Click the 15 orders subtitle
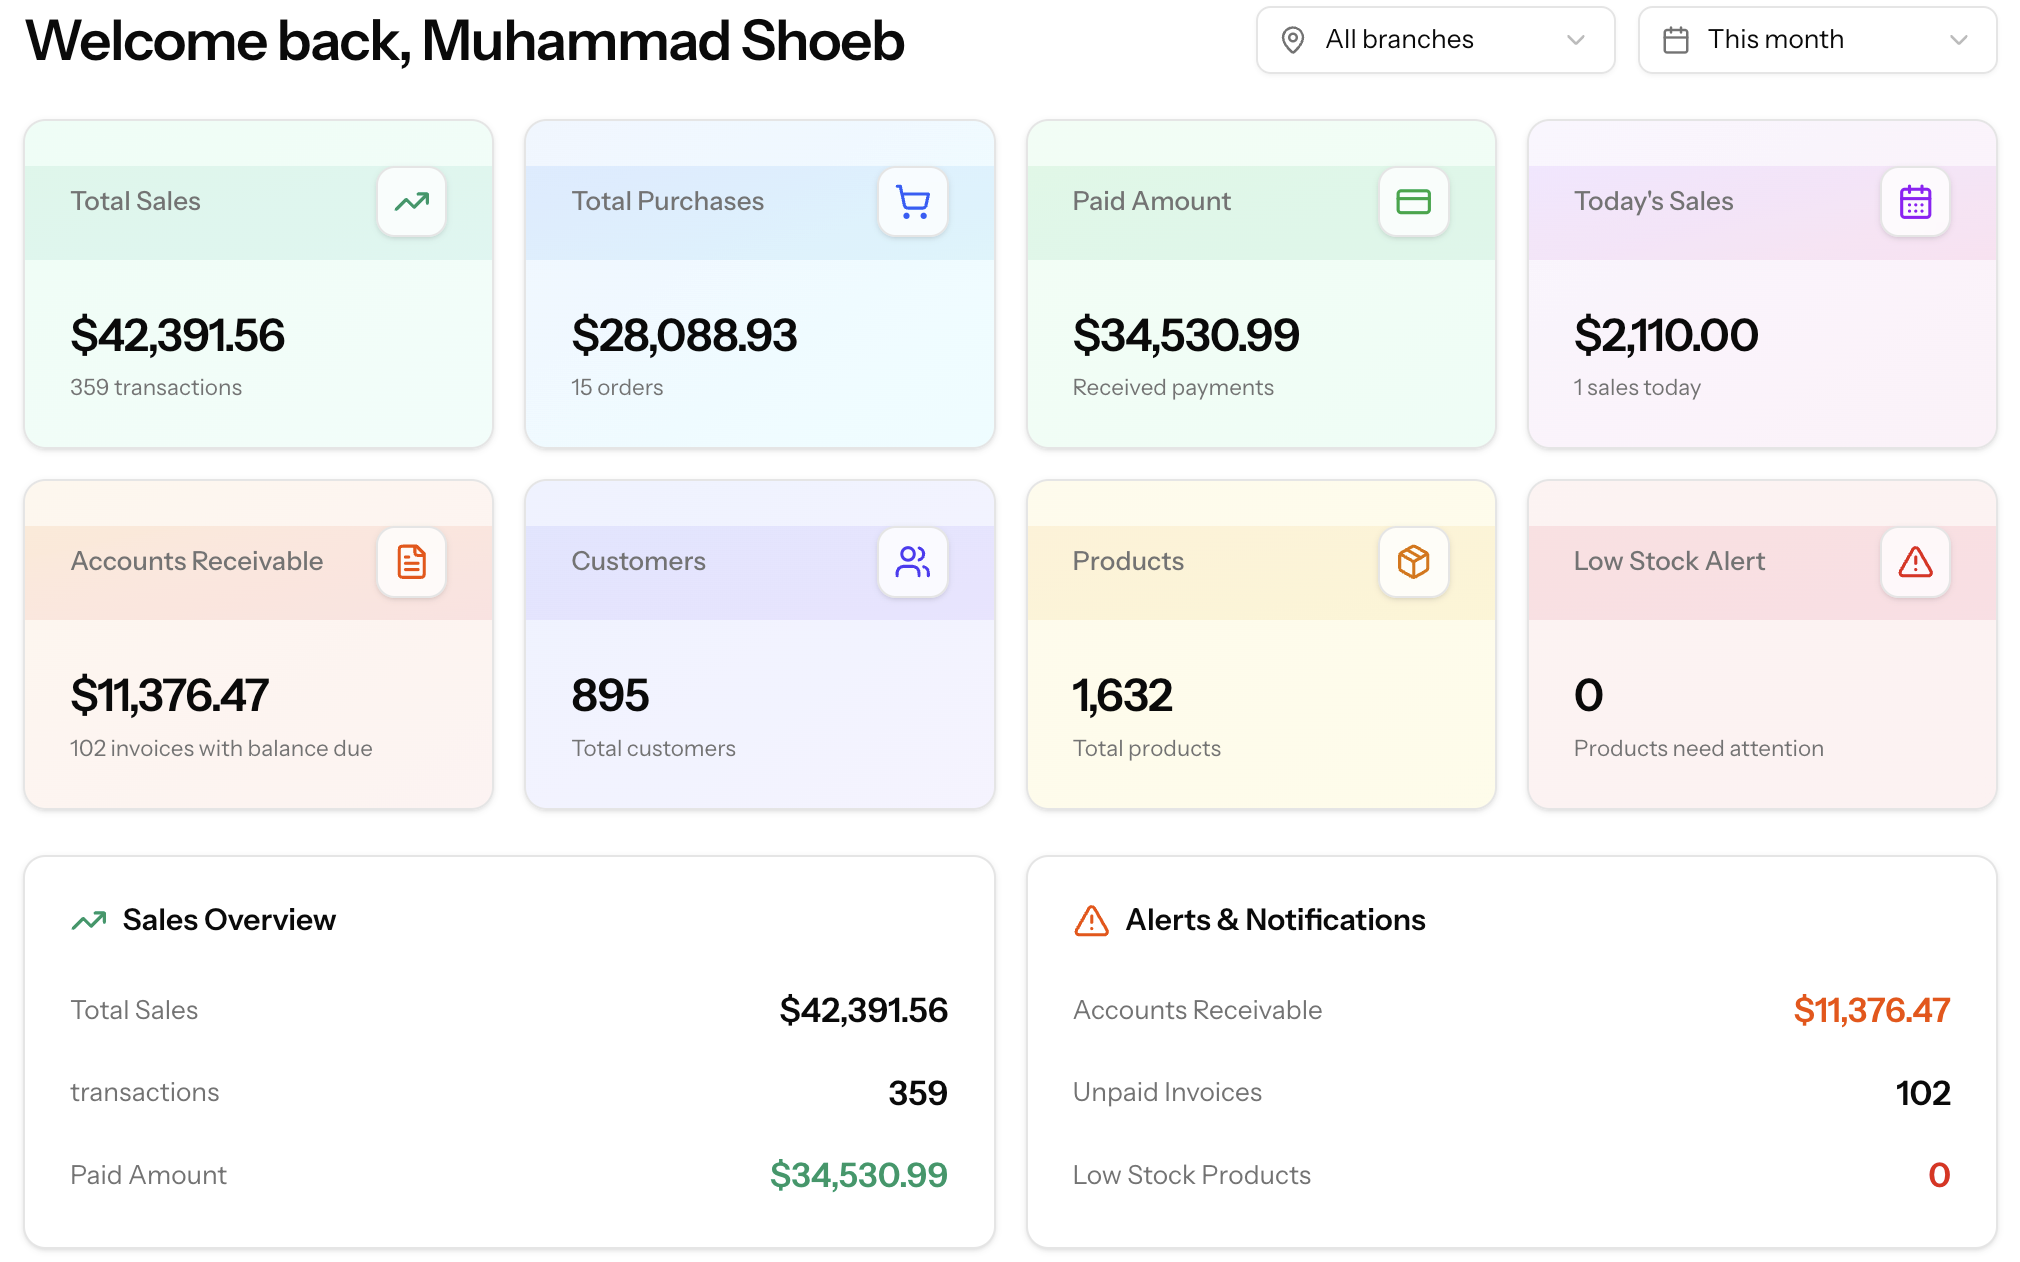Image resolution: width=2020 pixels, height=1262 pixels. 617,388
